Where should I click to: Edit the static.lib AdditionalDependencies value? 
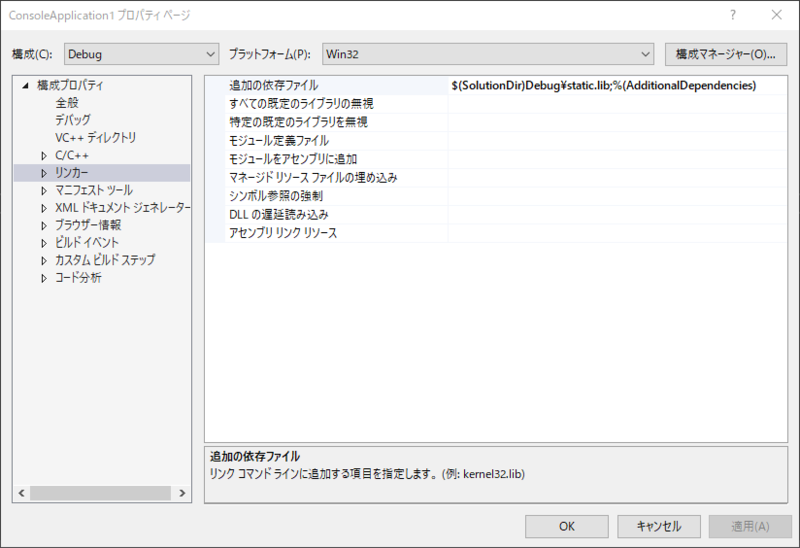coord(617,85)
